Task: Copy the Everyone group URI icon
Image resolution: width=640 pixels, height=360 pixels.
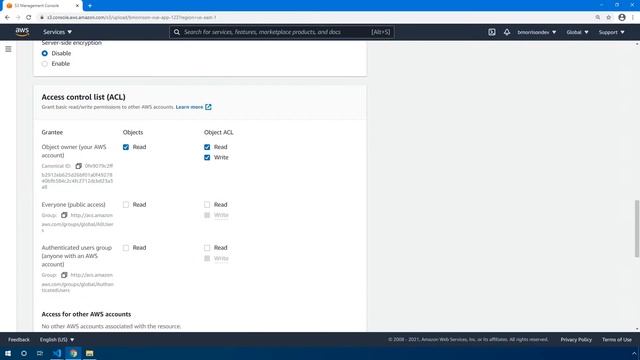Action: click(x=64, y=215)
